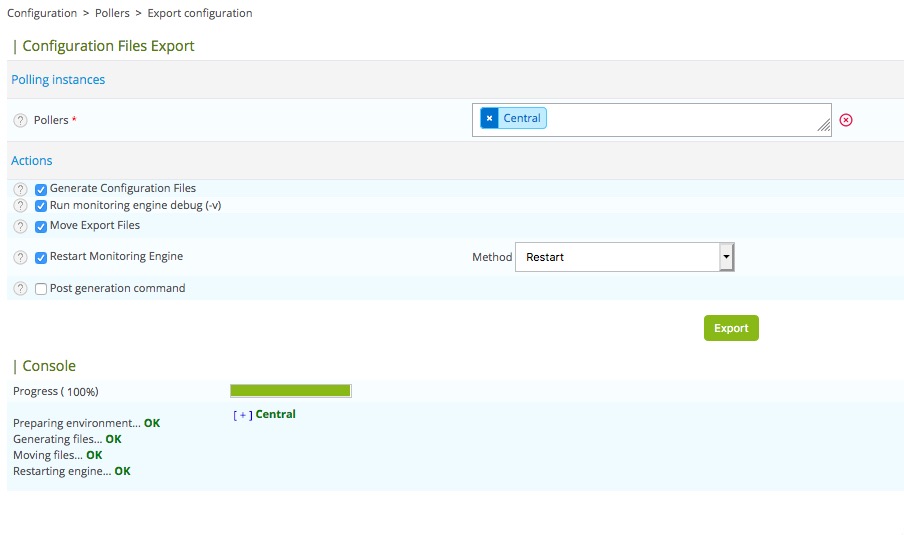Click the Central link in console
Image resolution: width=904 pixels, height=535 pixels.
[276, 414]
